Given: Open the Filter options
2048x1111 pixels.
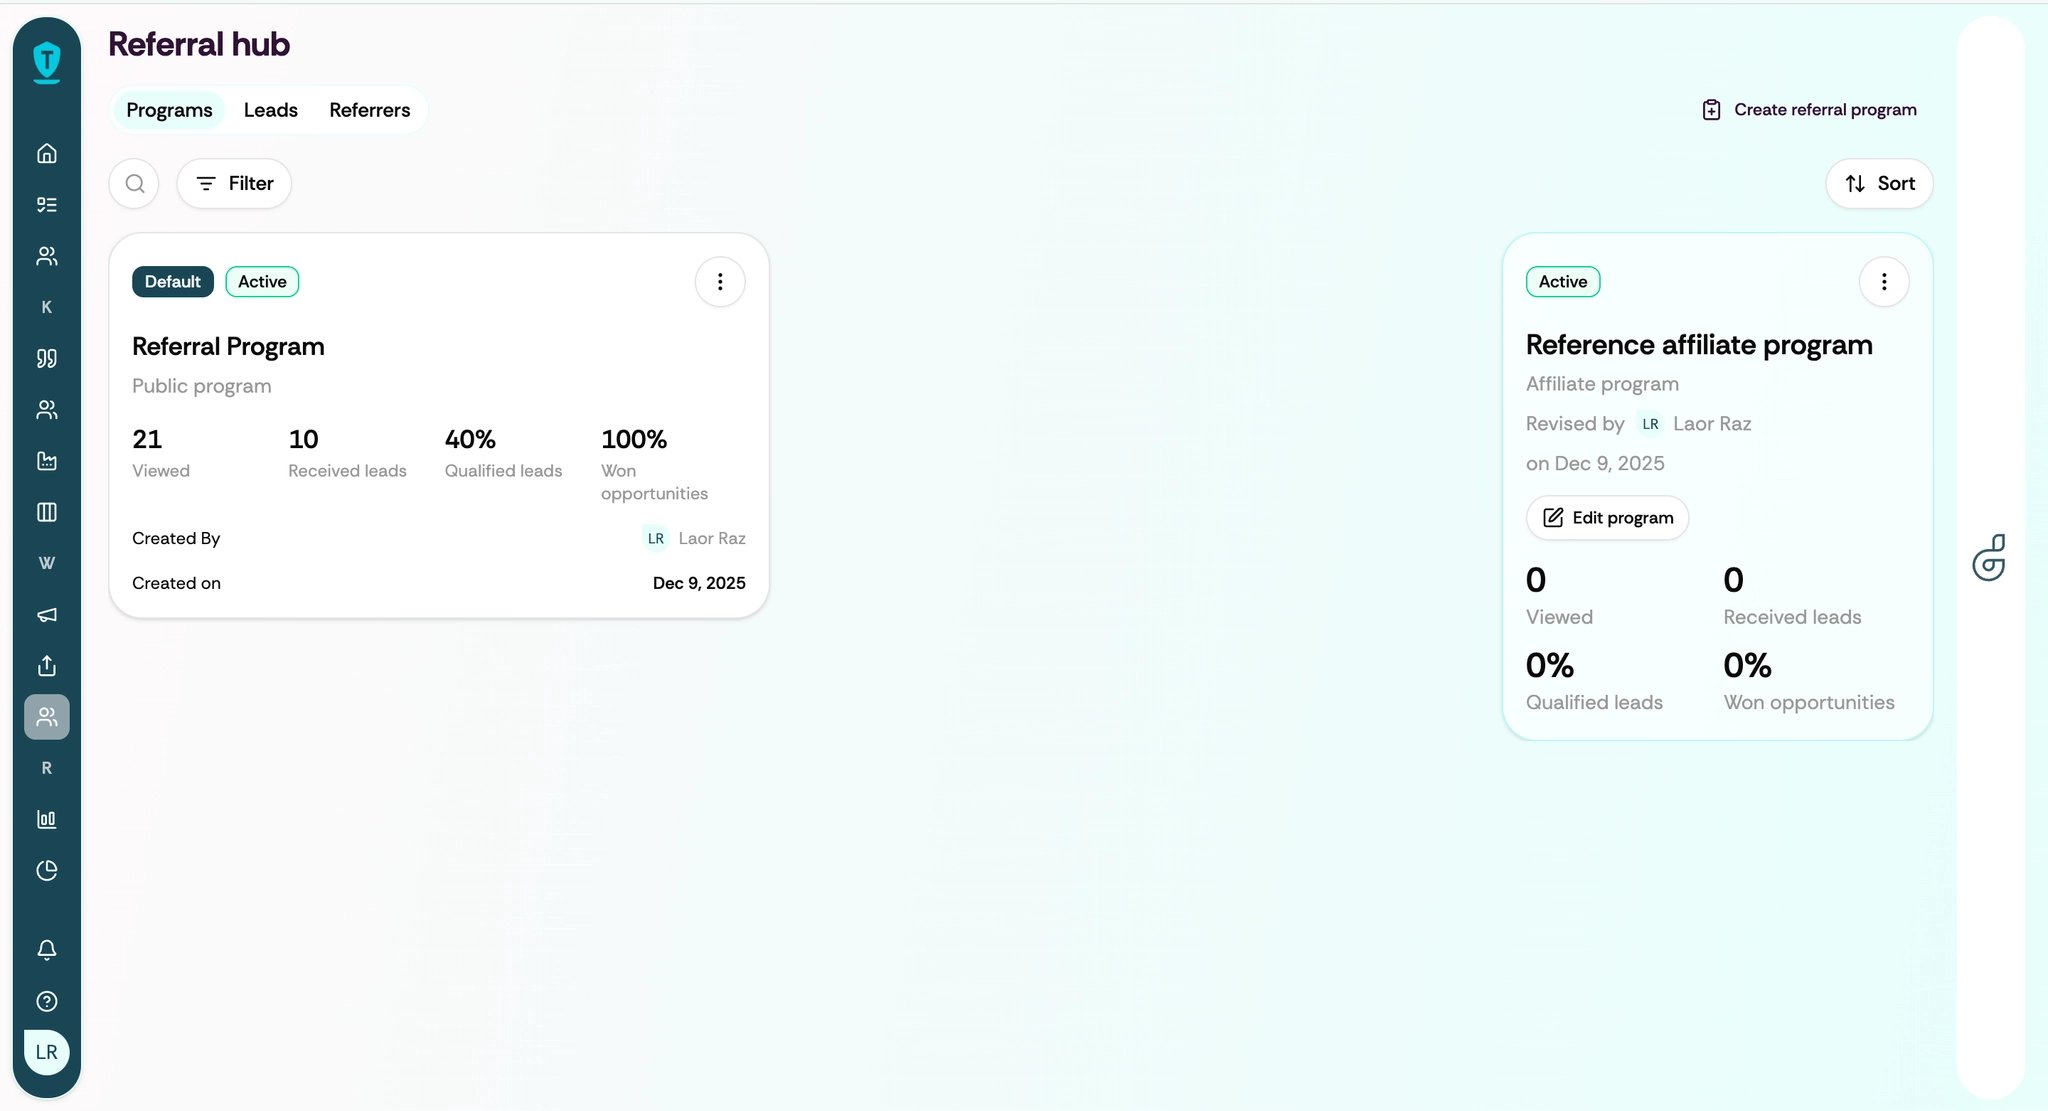Looking at the screenshot, I should coord(234,184).
